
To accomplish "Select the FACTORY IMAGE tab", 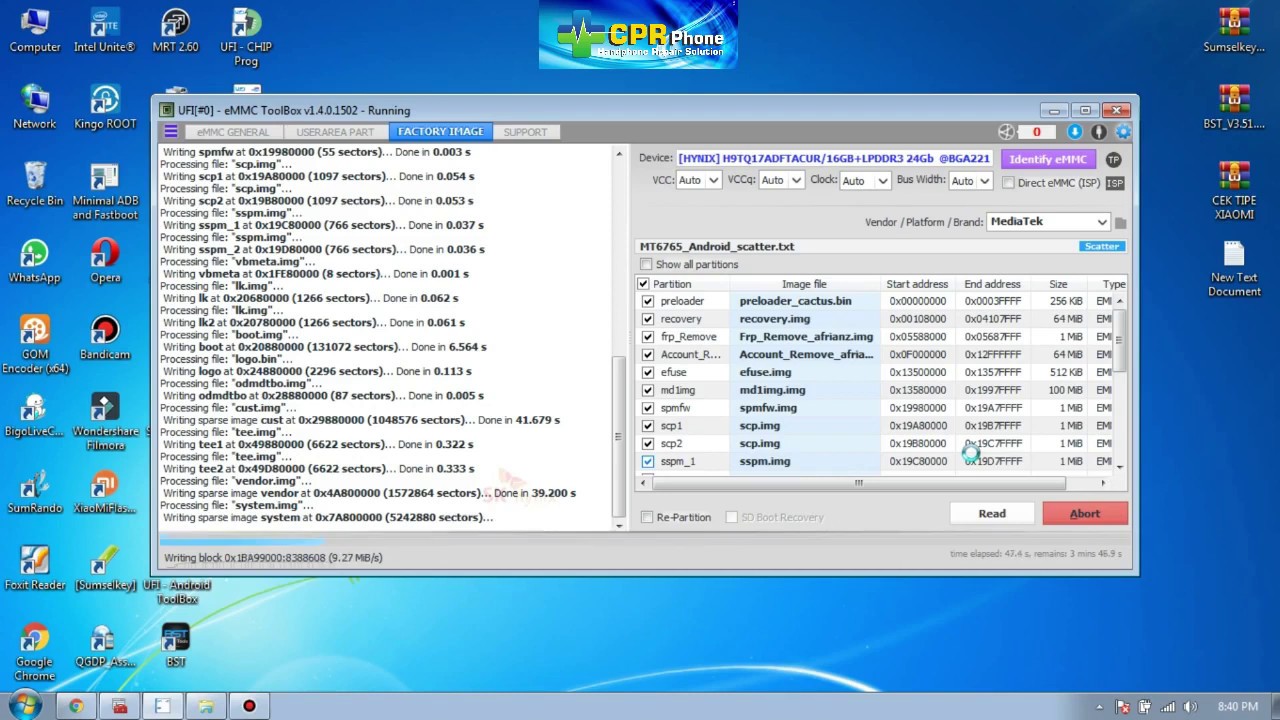I will (440, 132).
